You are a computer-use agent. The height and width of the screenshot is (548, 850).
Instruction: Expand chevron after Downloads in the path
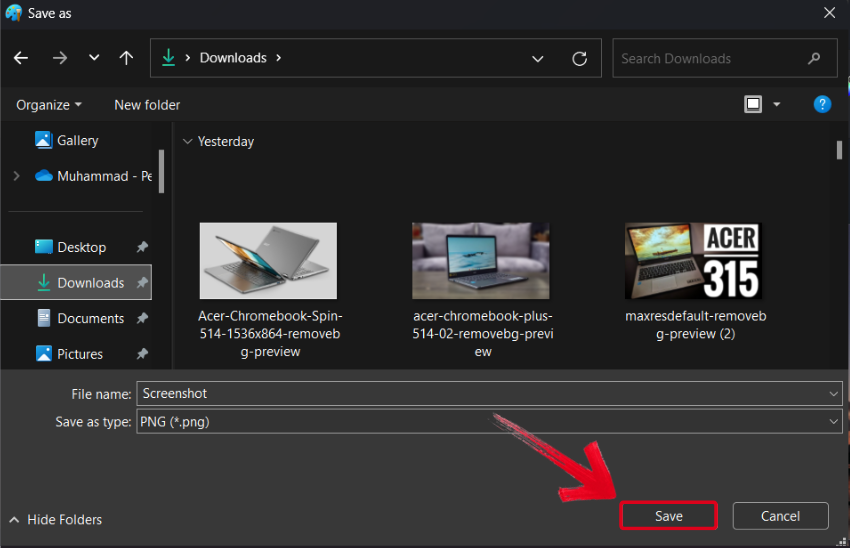[279, 57]
